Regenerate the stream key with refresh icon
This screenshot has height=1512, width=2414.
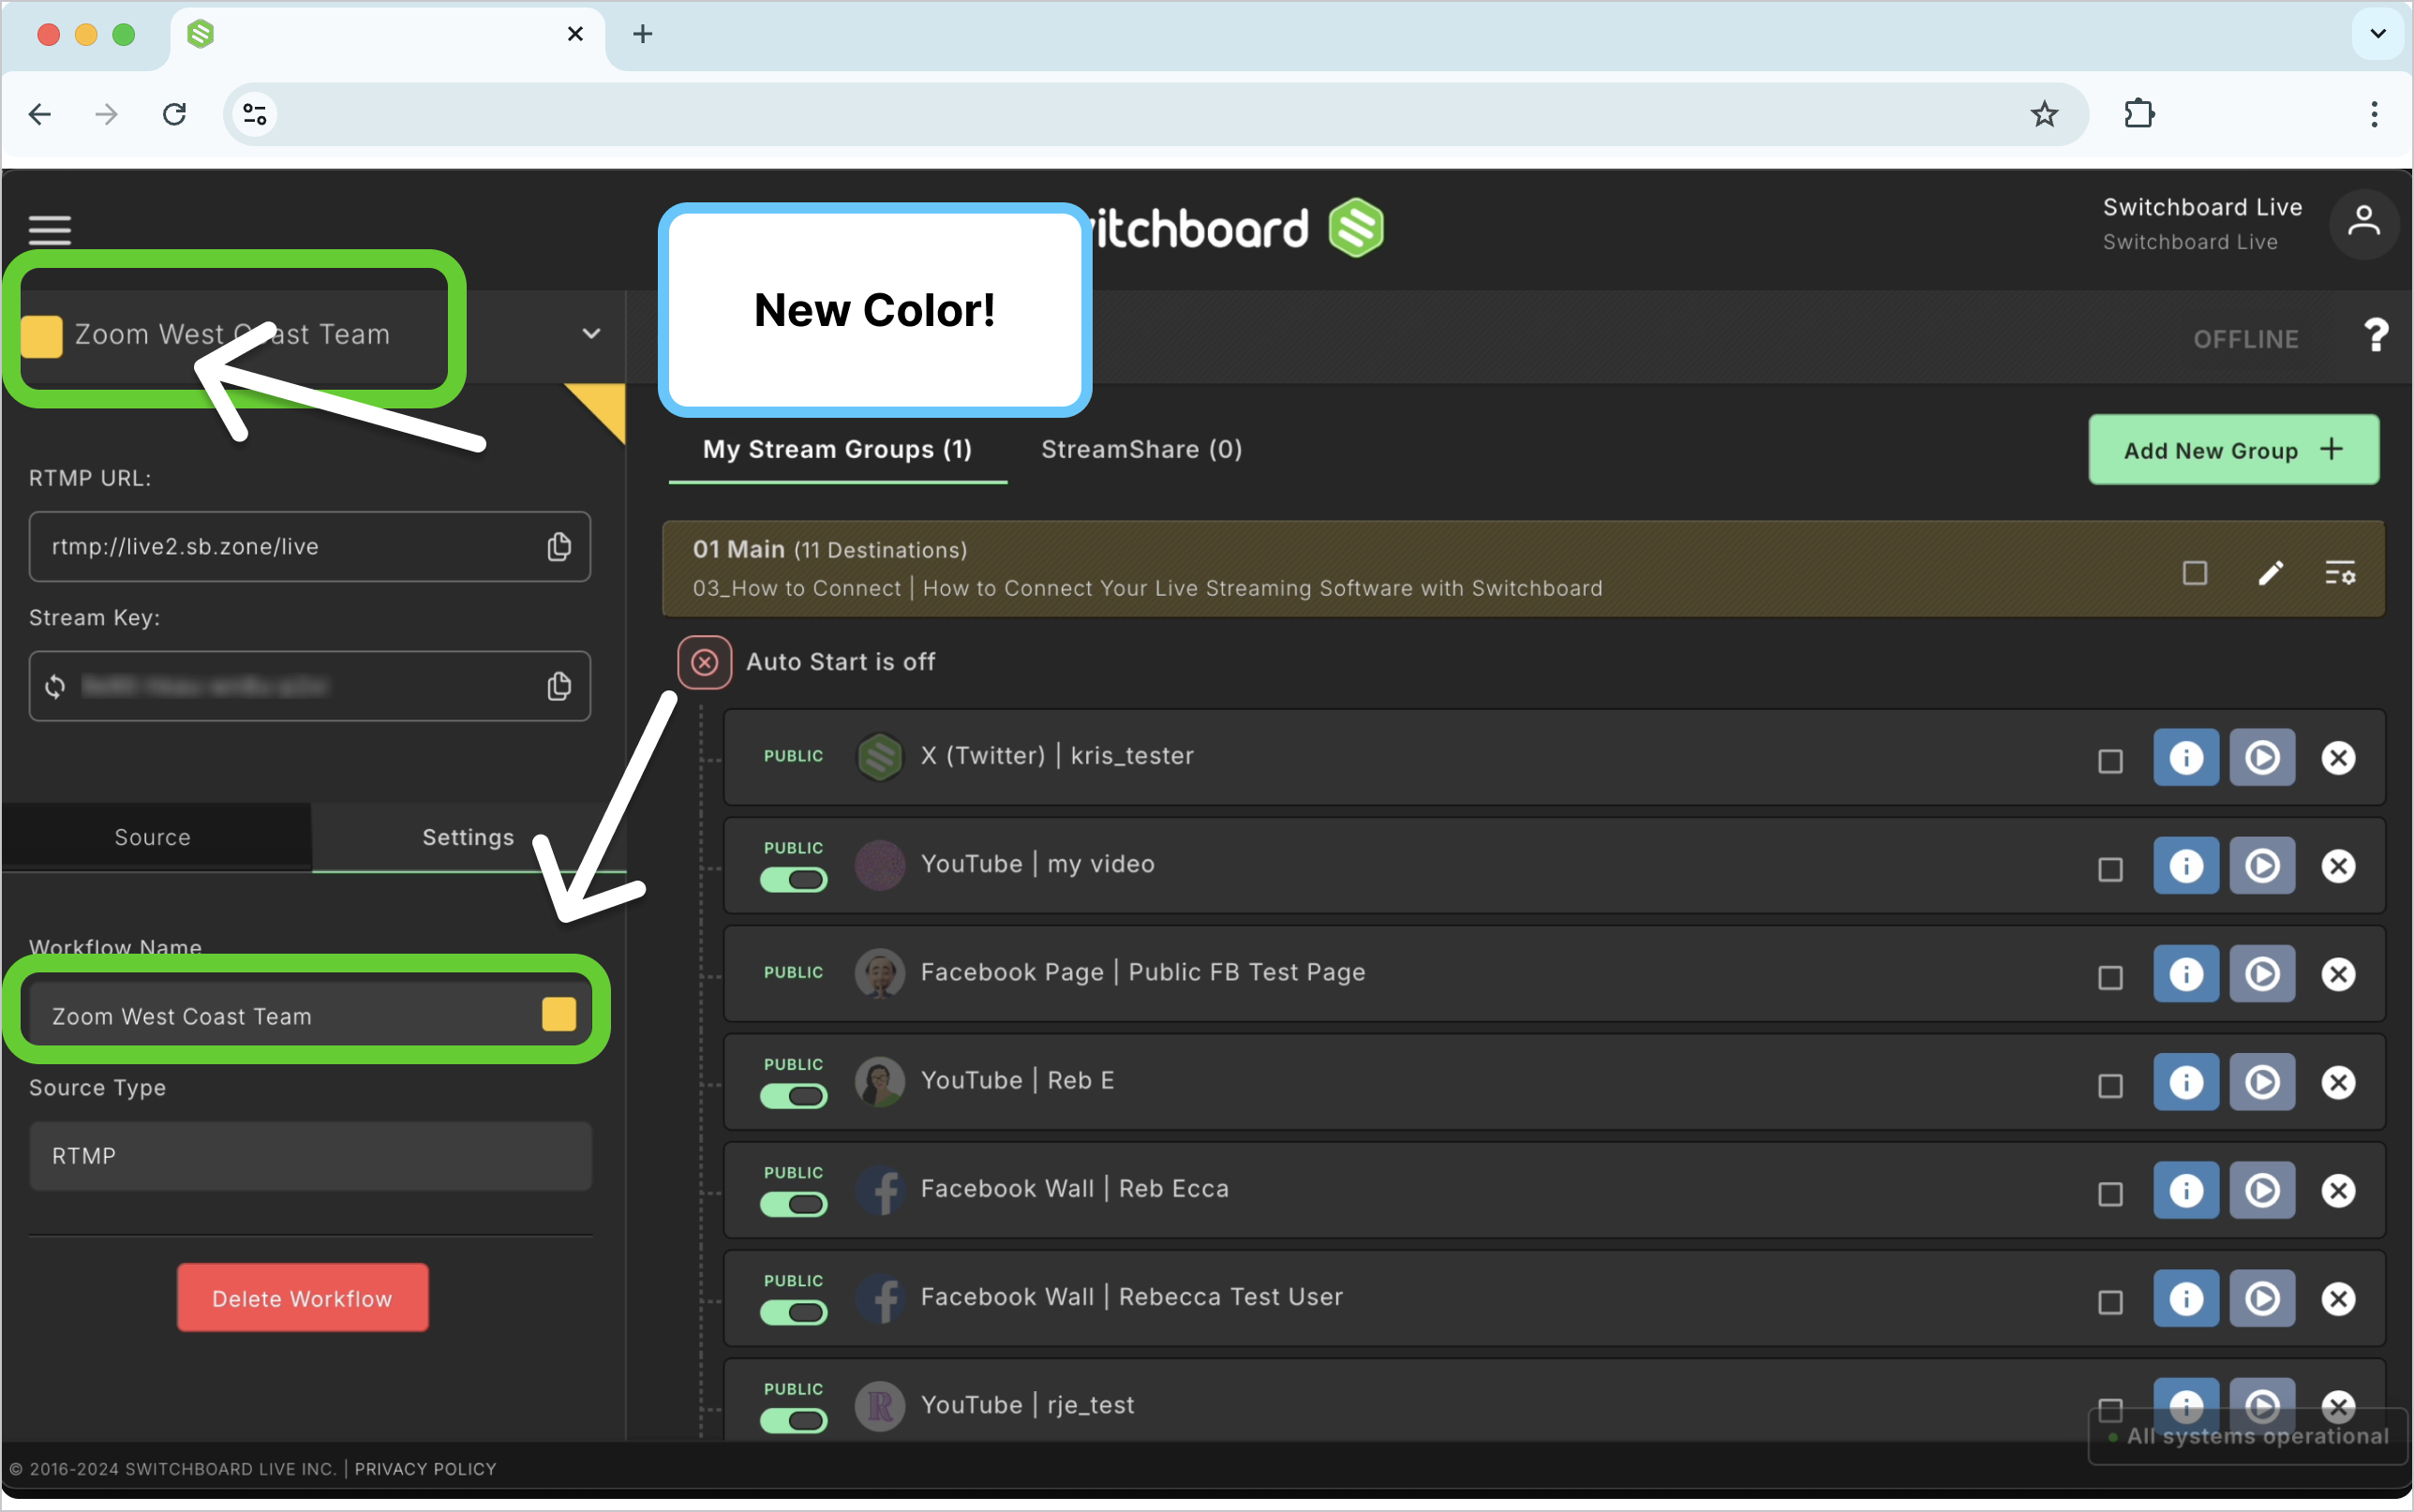[x=55, y=686]
